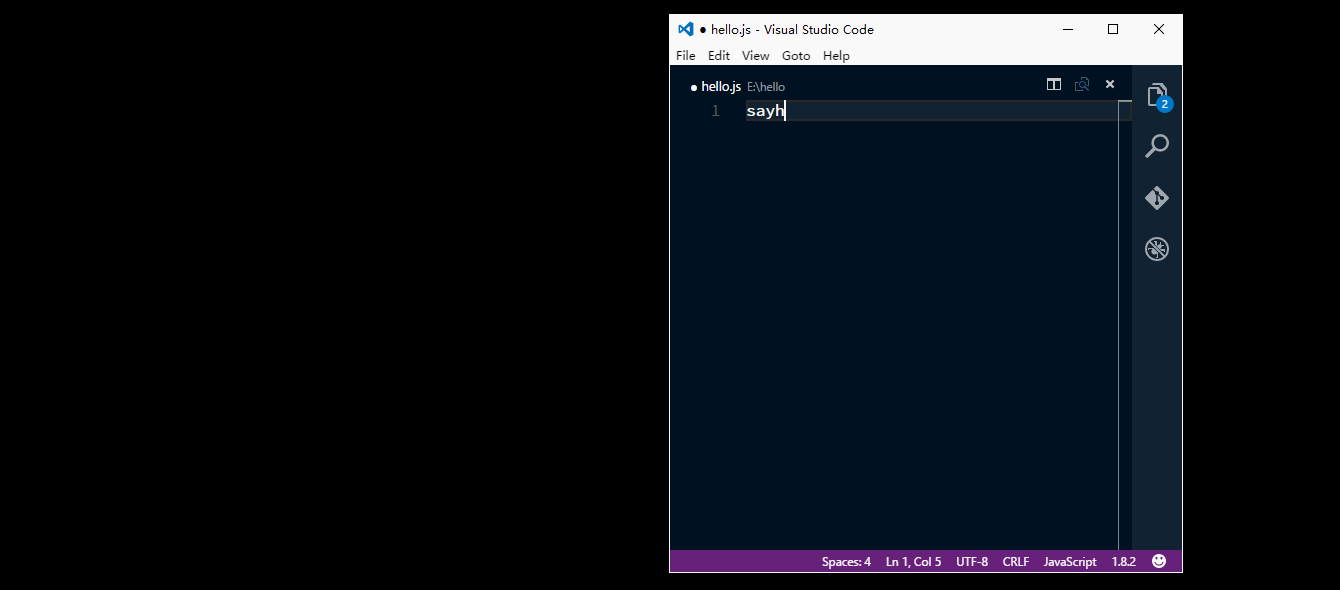1340x590 pixels.
Task: Go to line via Ln 1, Col 5
Action: pos(913,562)
